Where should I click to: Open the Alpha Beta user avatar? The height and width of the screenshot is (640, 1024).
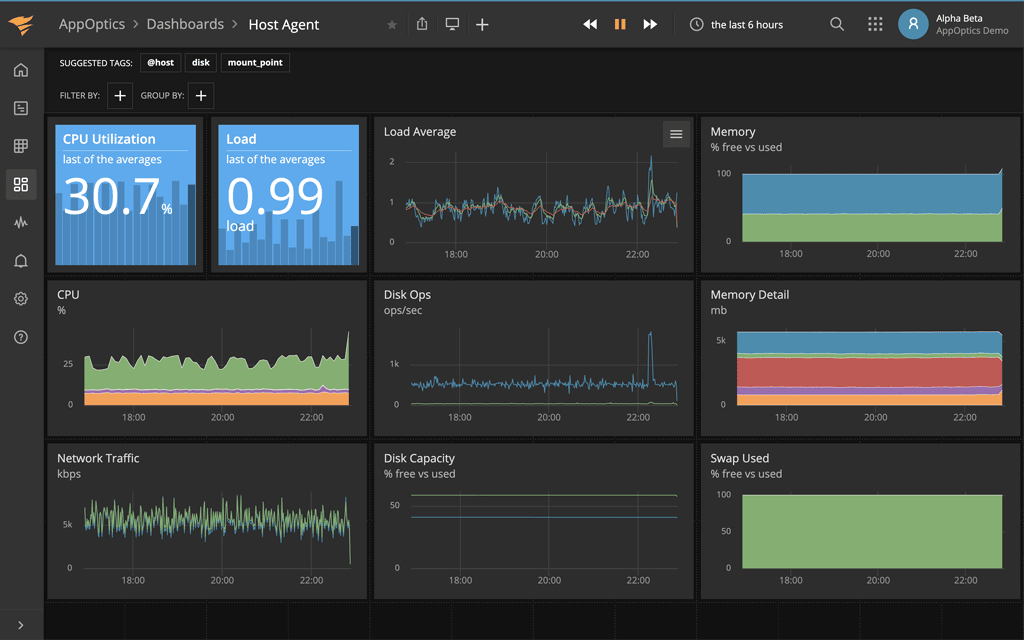913,24
